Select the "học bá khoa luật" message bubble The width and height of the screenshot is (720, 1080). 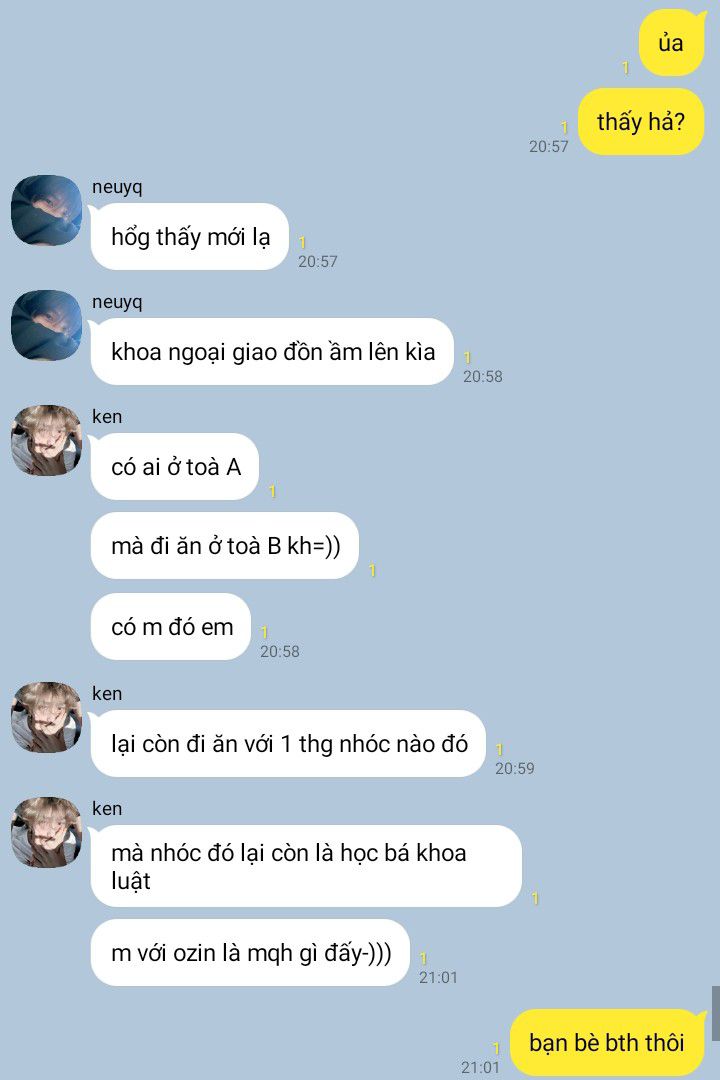tap(306, 866)
